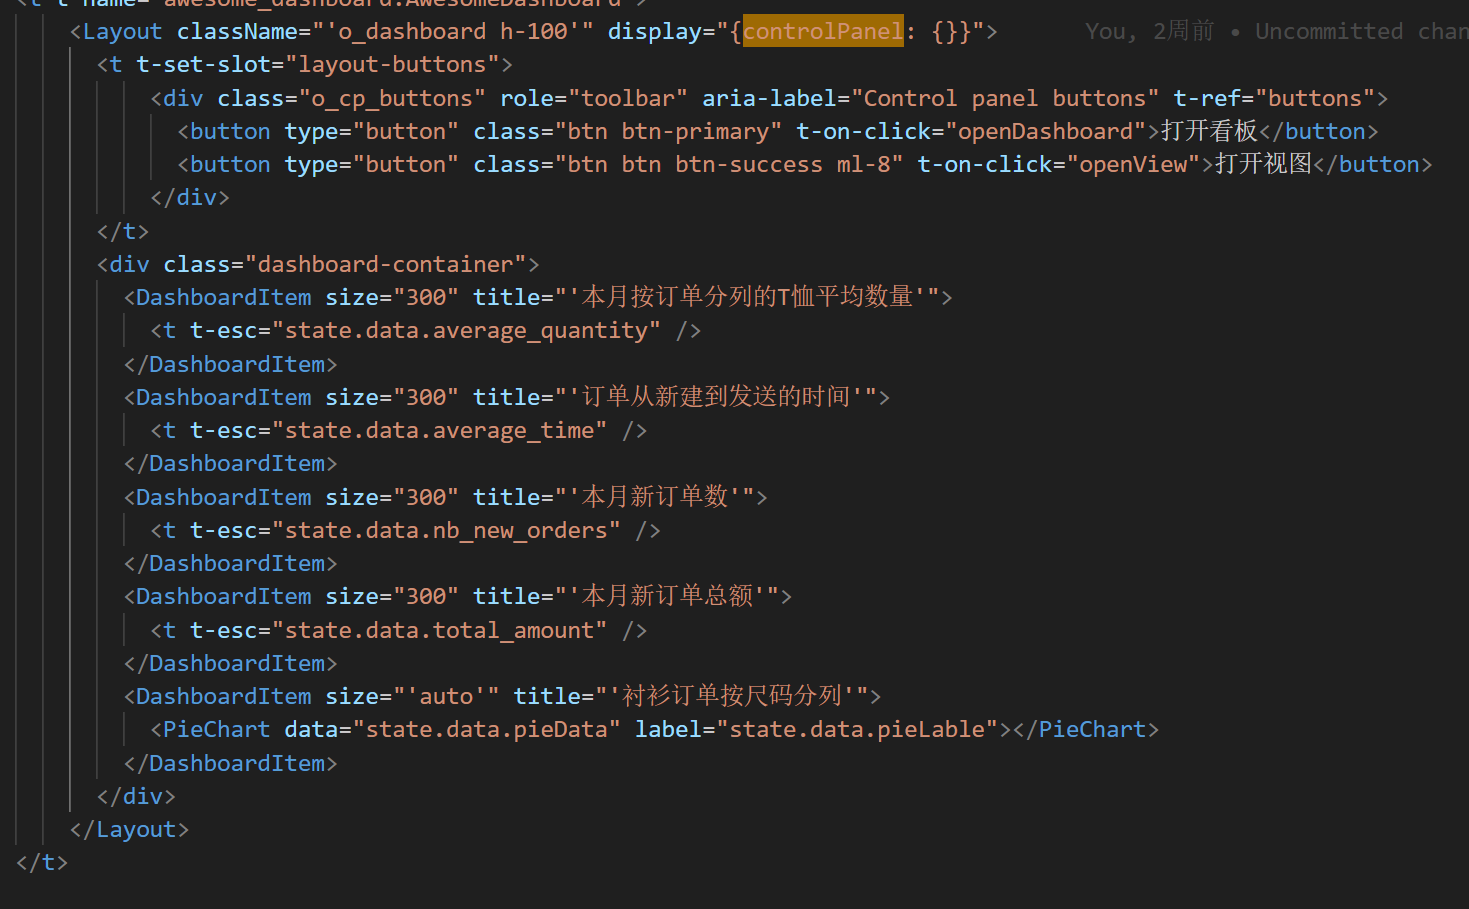Click the 打开看板 button text in code
This screenshot has width=1469, height=909.
[1208, 131]
